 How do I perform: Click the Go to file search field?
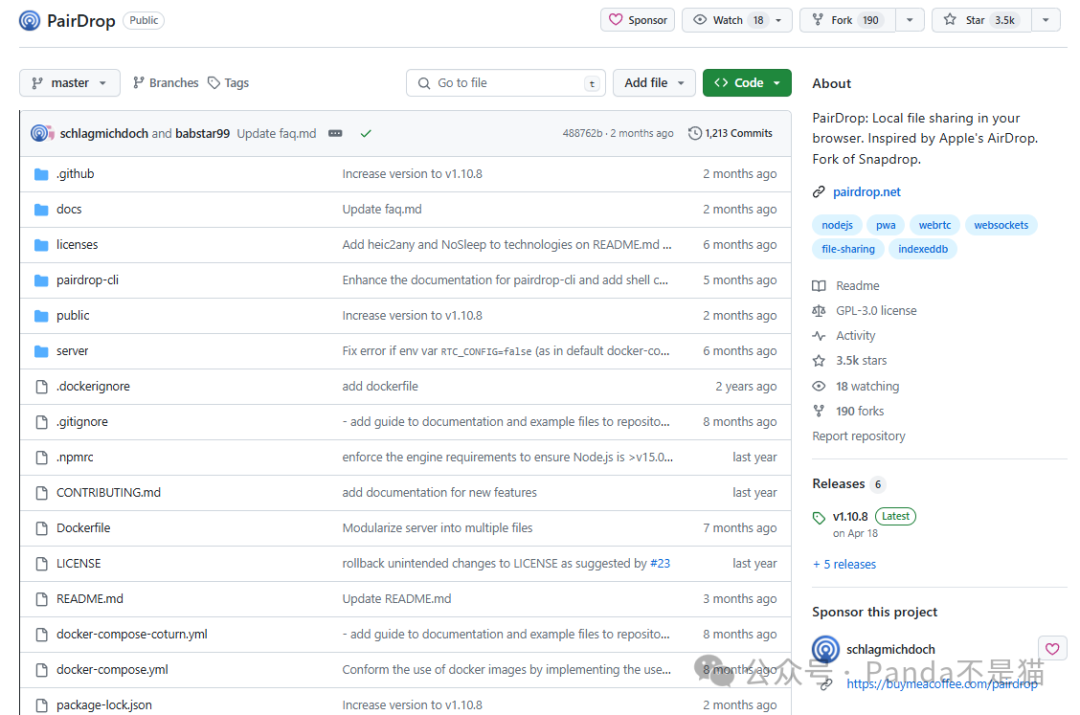point(506,83)
